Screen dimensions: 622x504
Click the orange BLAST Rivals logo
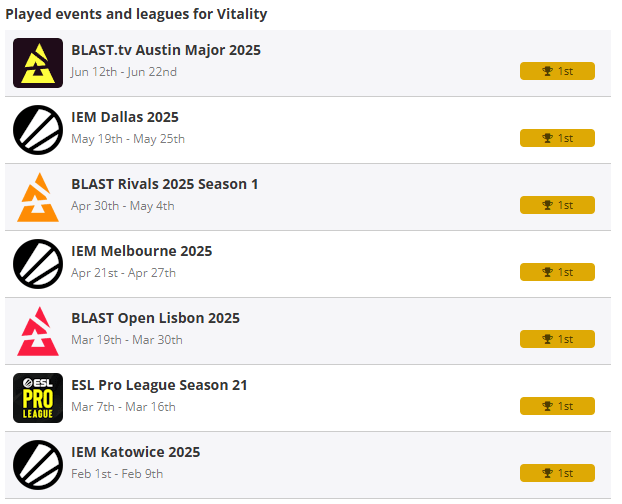point(38,197)
